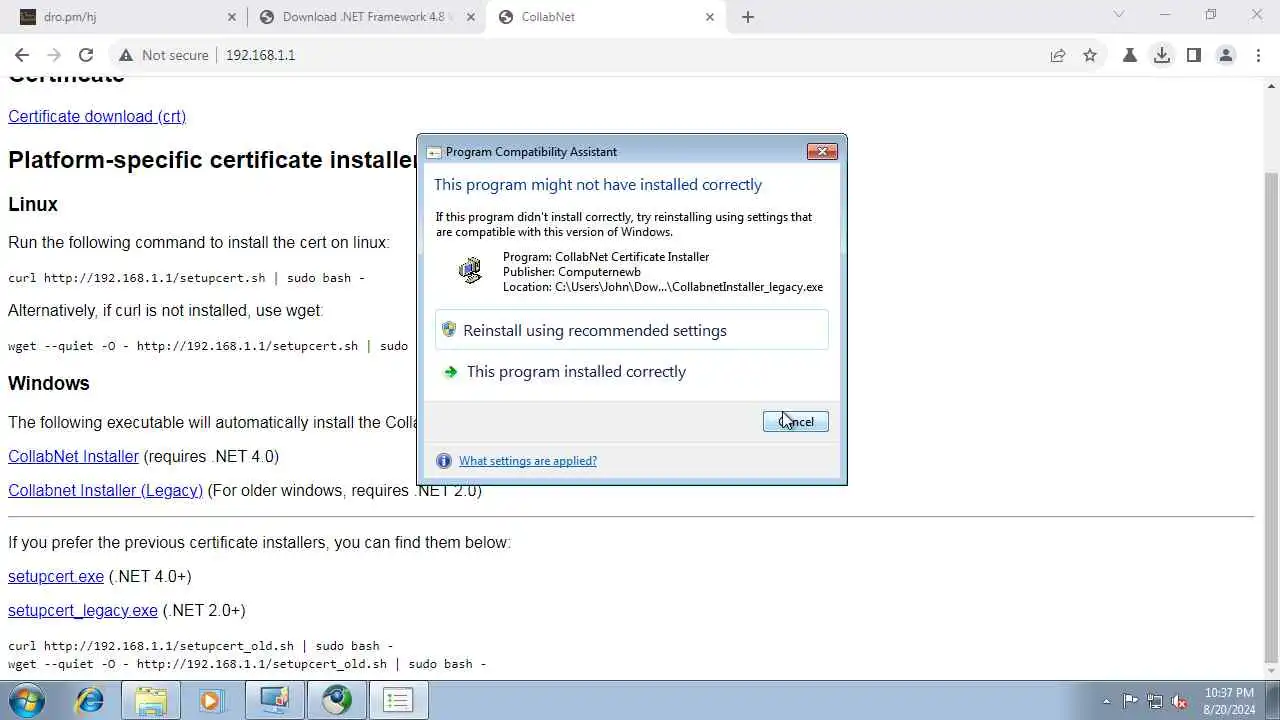The width and height of the screenshot is (1280, 720).
Task: Click the address bar URL 192.168.1.1
Action: tap(260, 55)
